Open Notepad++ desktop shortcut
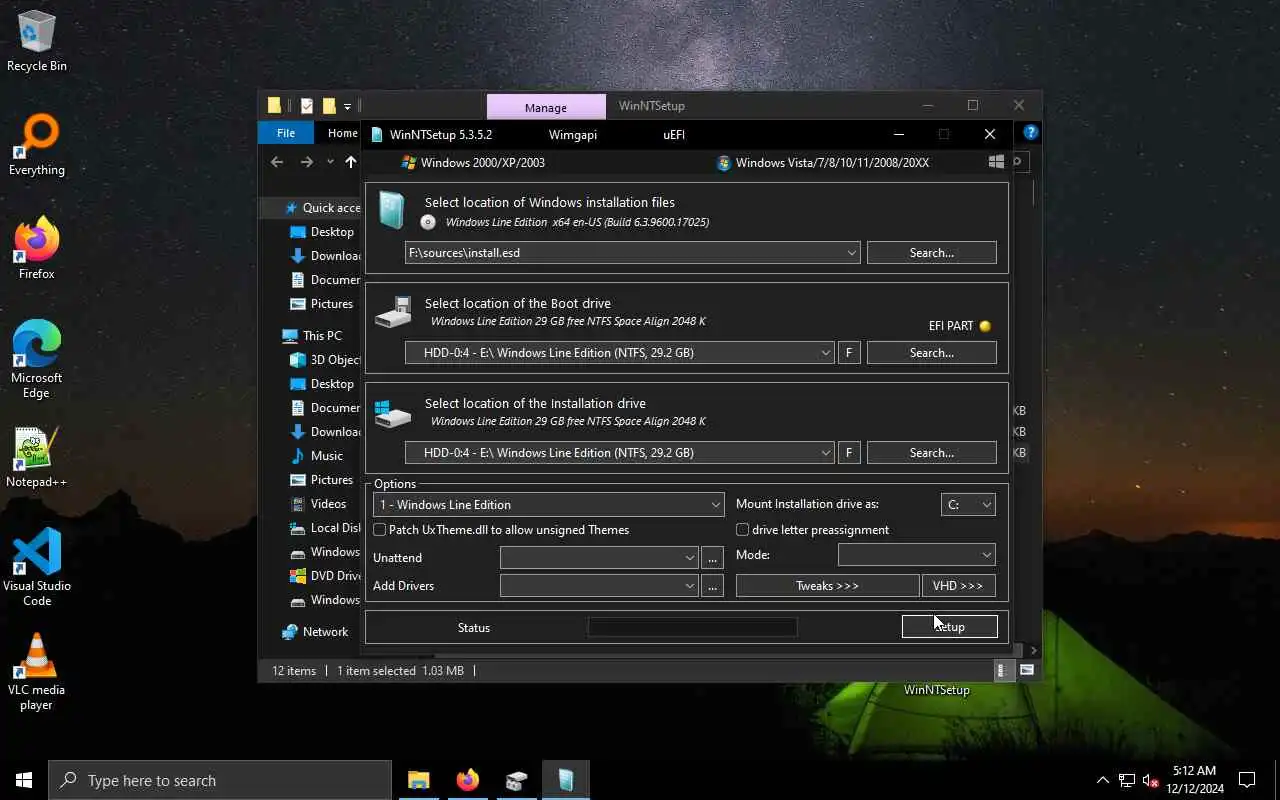This screenshot has width=1280, height=800. click(x=37, y=458)
